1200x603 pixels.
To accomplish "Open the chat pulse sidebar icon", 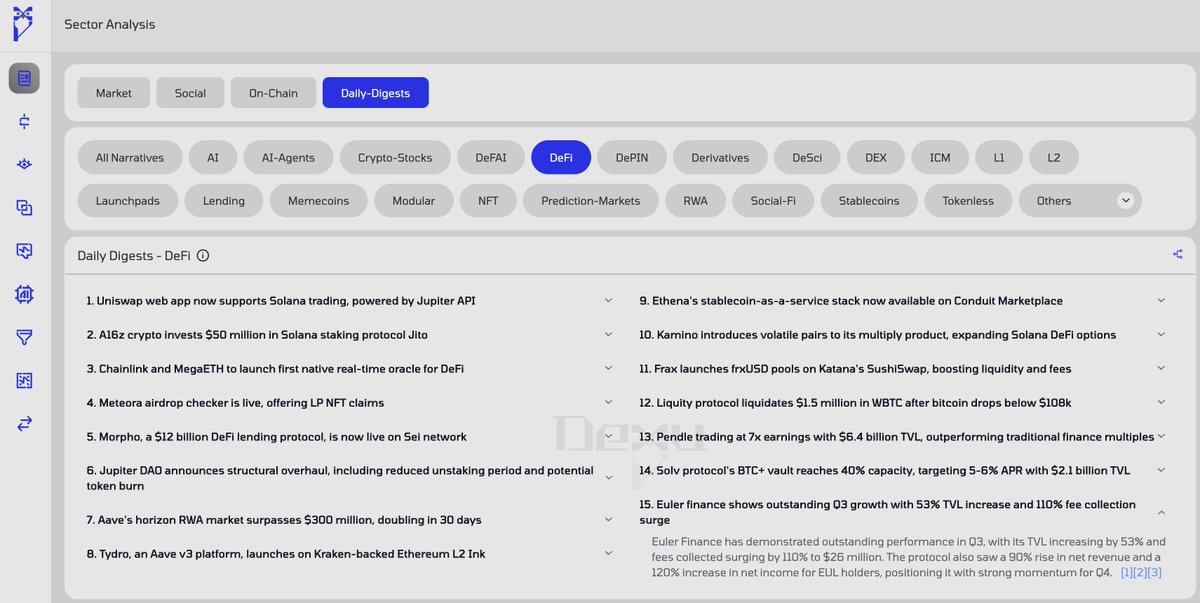I will 24,251.
